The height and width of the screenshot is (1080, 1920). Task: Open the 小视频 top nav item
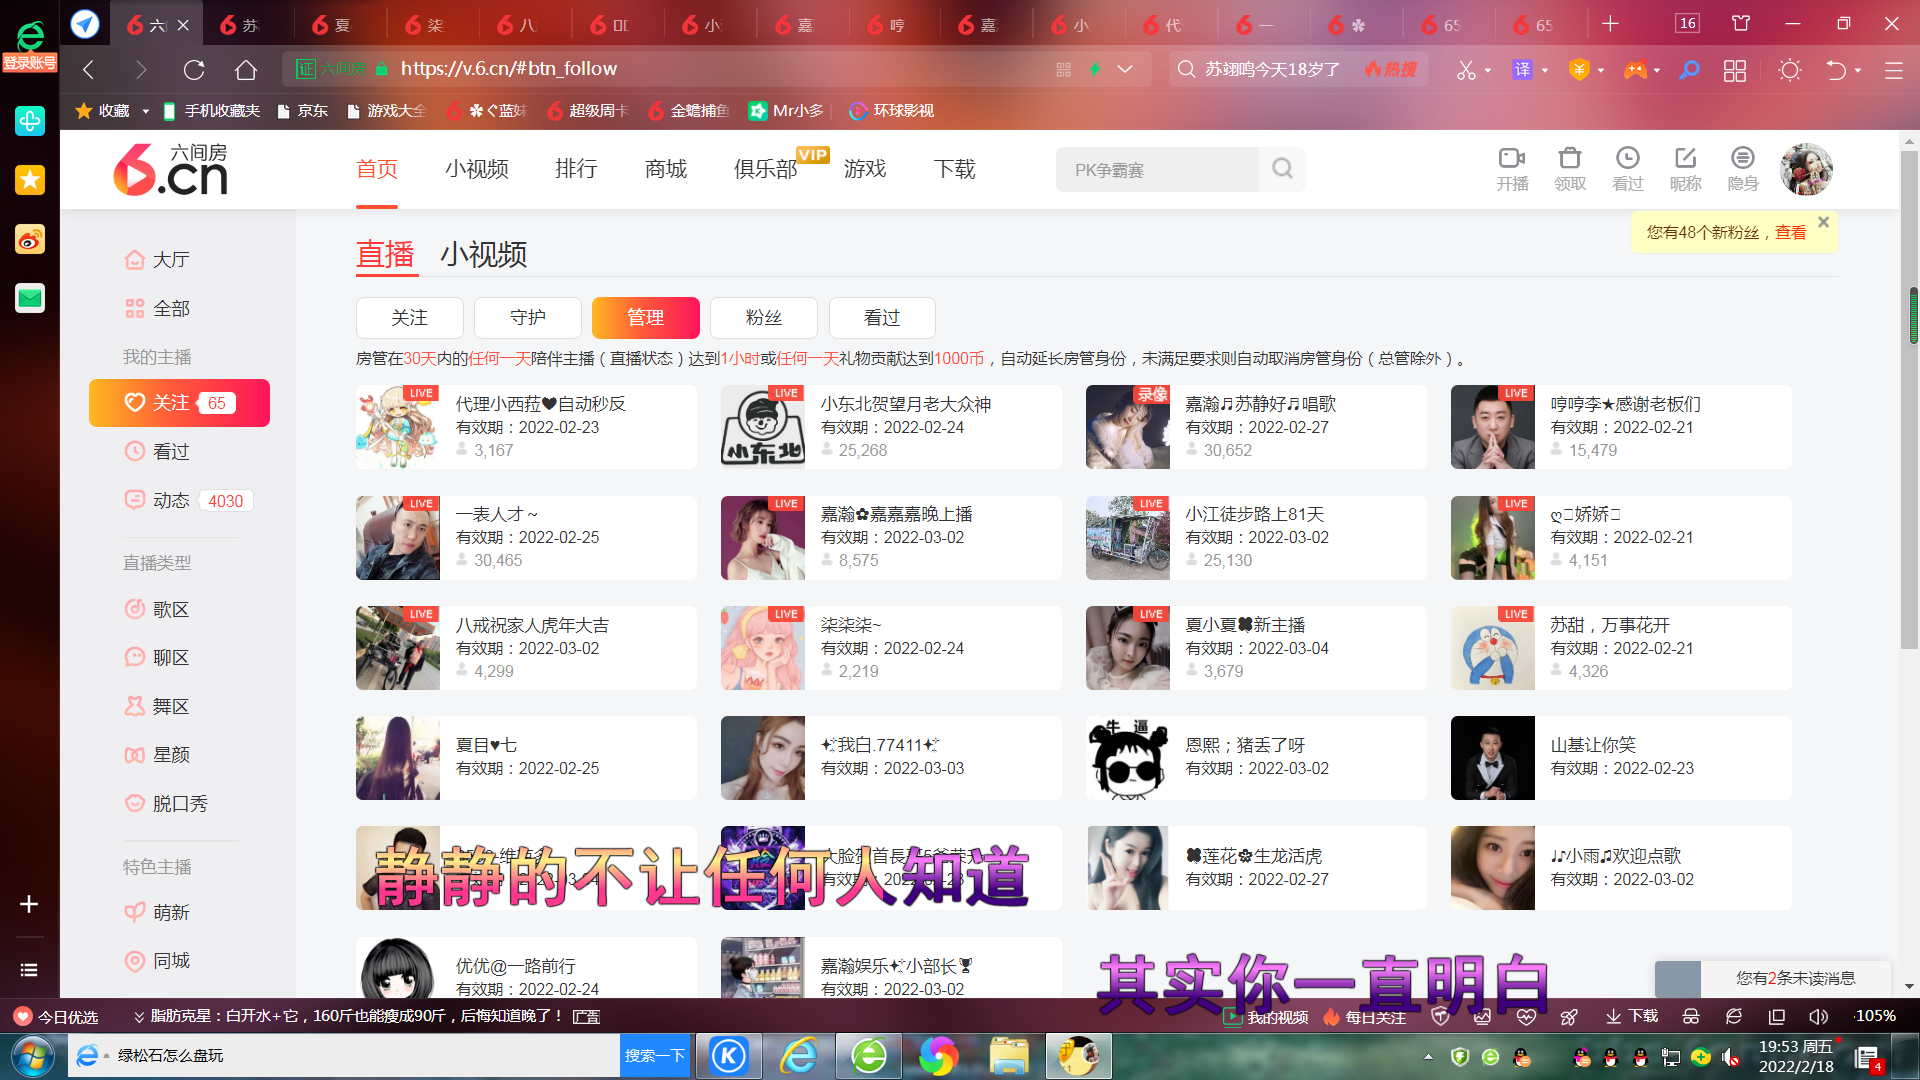477,169
